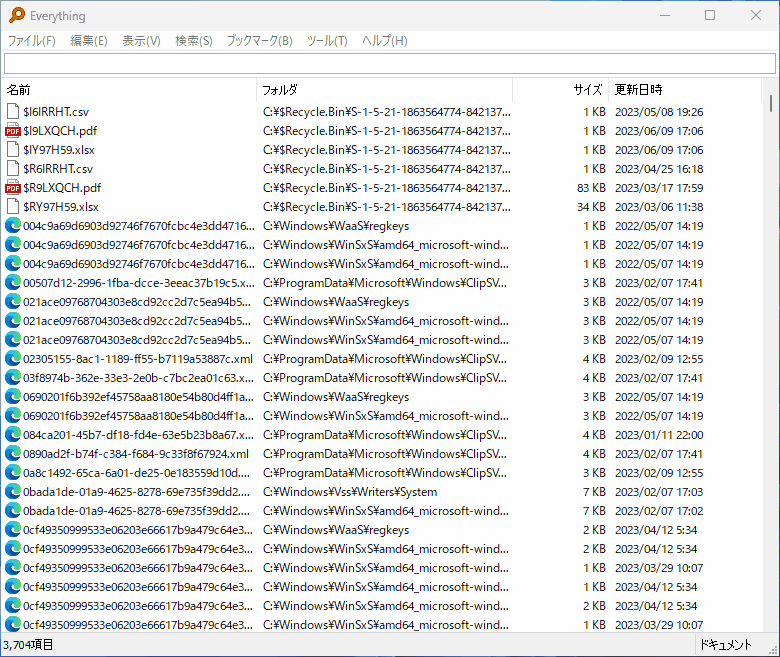
Task: Focus the search text box
Action: (390, 64)
